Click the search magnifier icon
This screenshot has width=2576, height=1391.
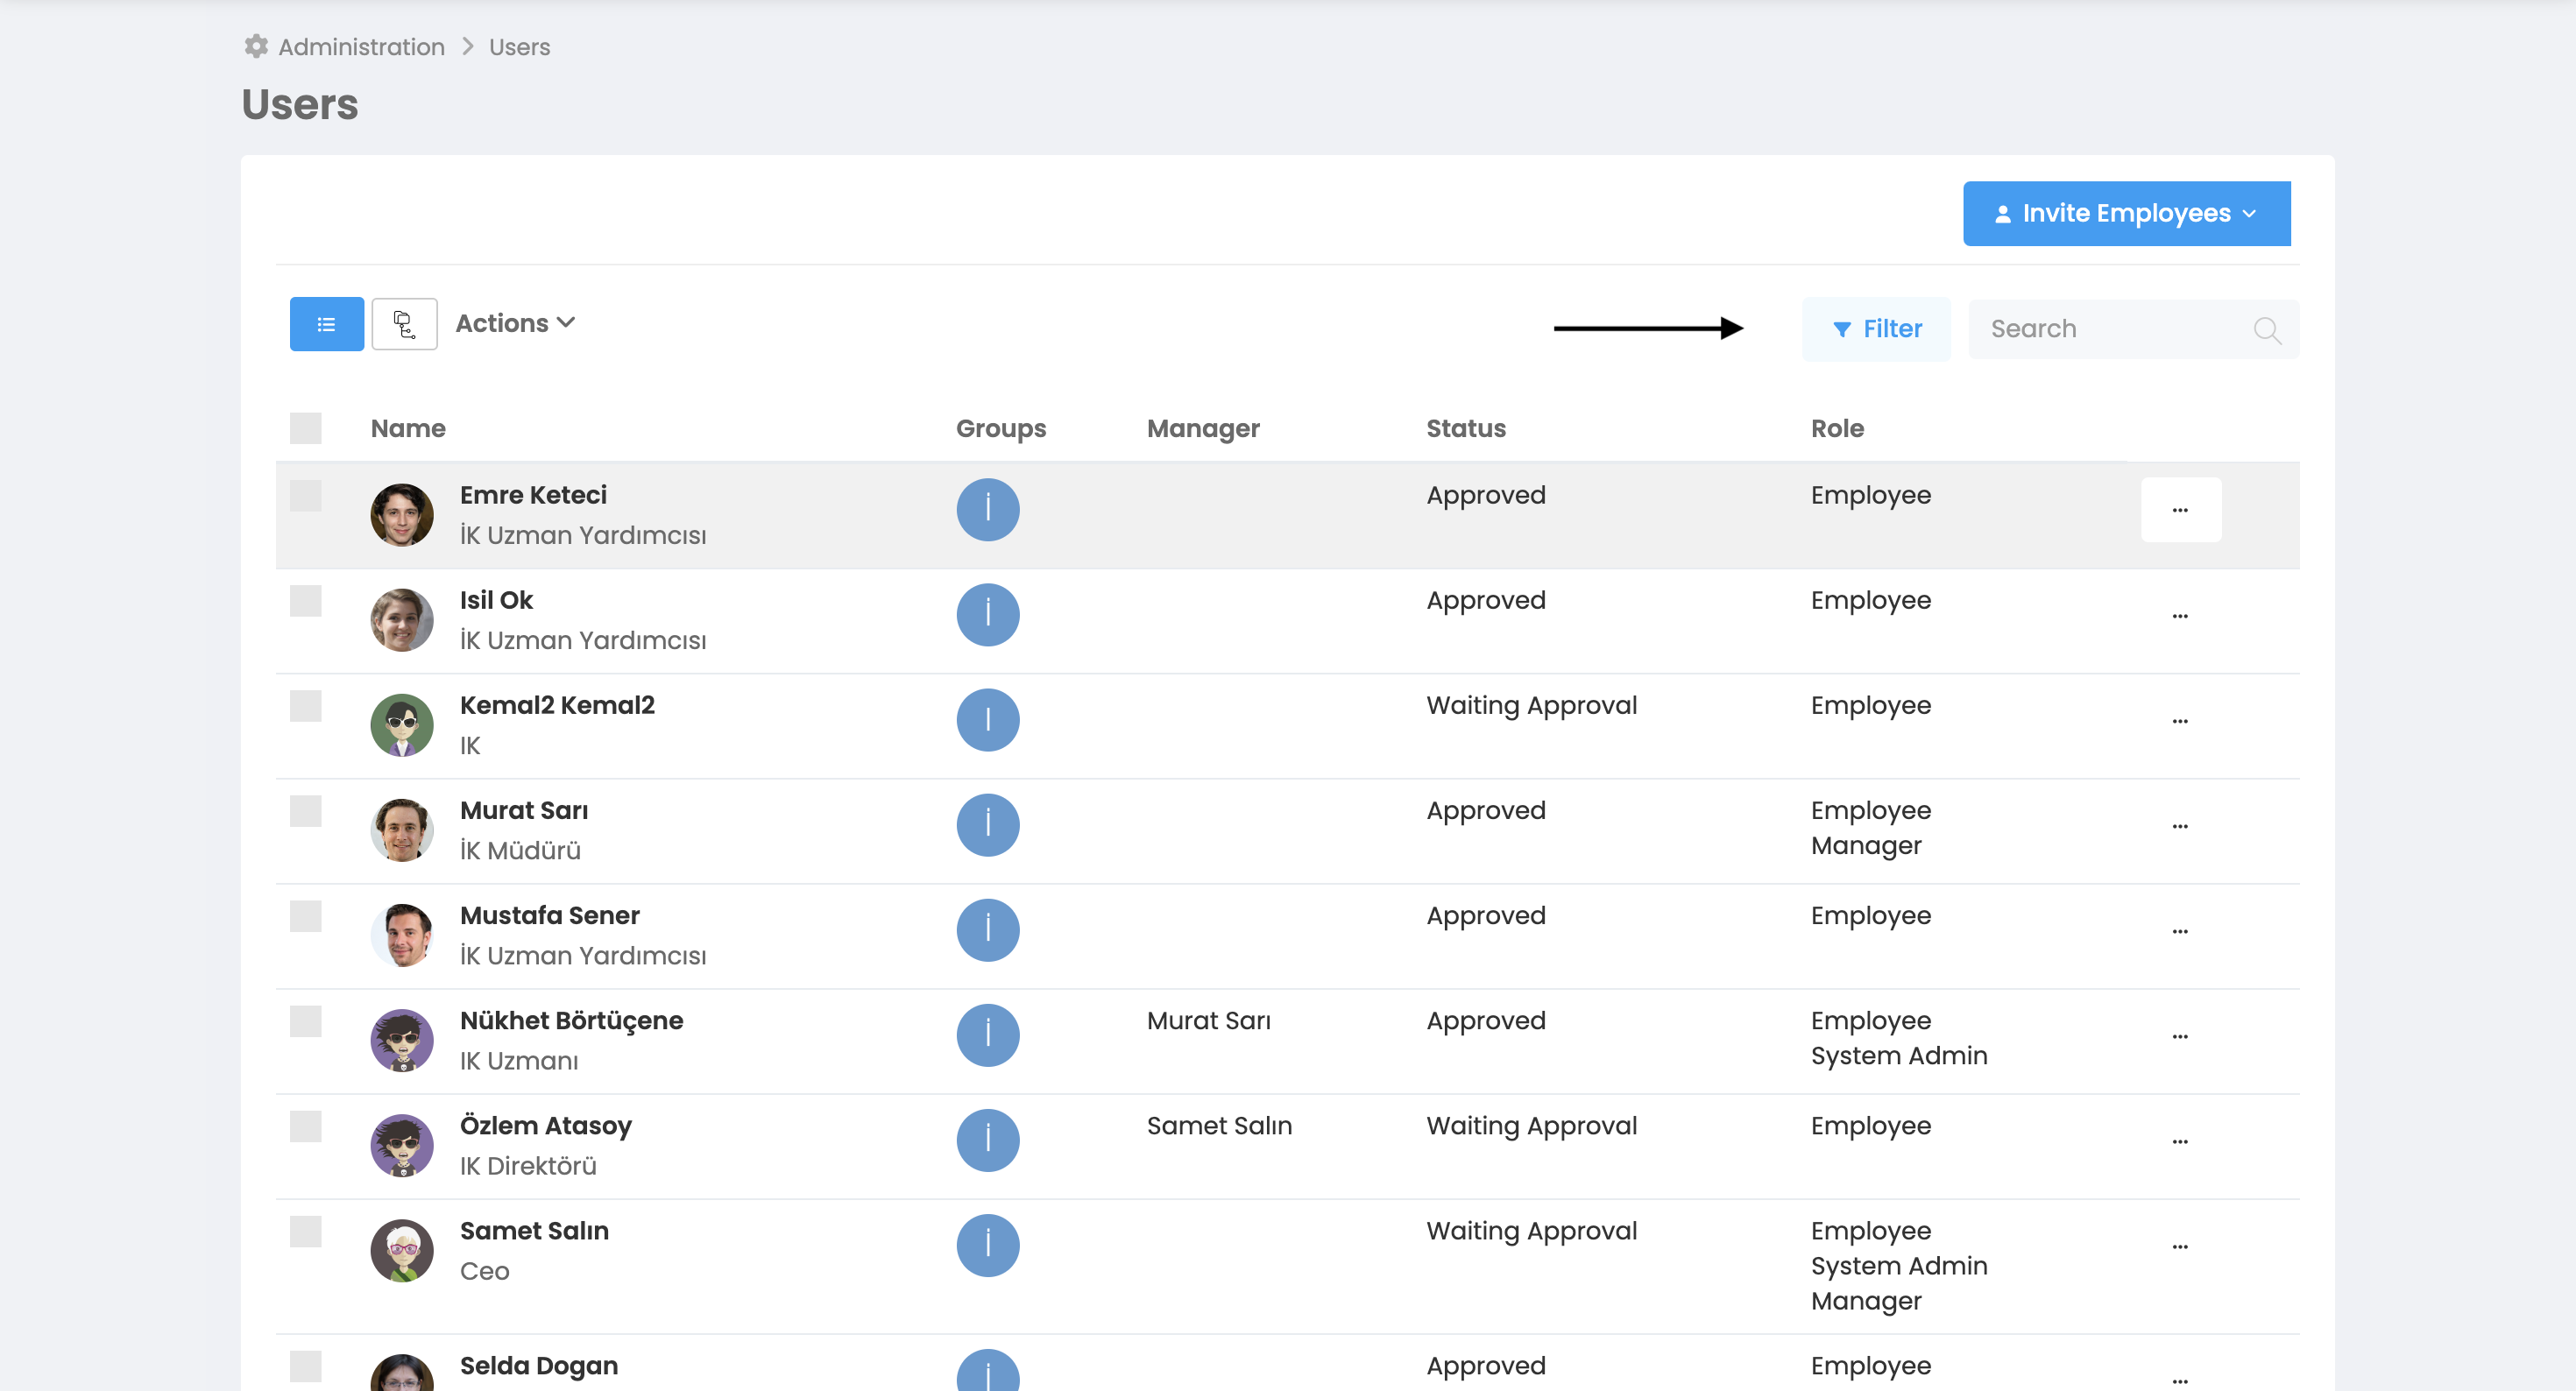pos(2266,329)
